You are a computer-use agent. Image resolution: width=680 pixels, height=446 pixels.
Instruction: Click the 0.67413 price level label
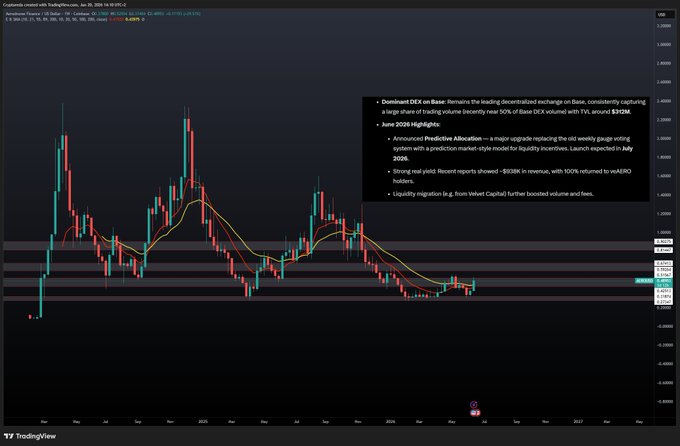click(664, 263)
